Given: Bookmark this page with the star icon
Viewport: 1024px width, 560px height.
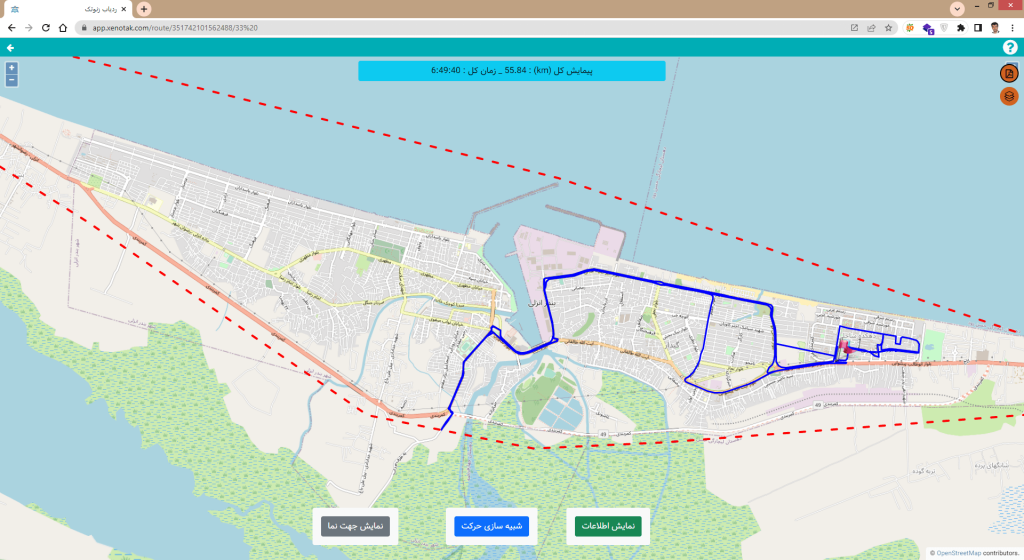Looking at the screenshot, I should pos(888,28).
